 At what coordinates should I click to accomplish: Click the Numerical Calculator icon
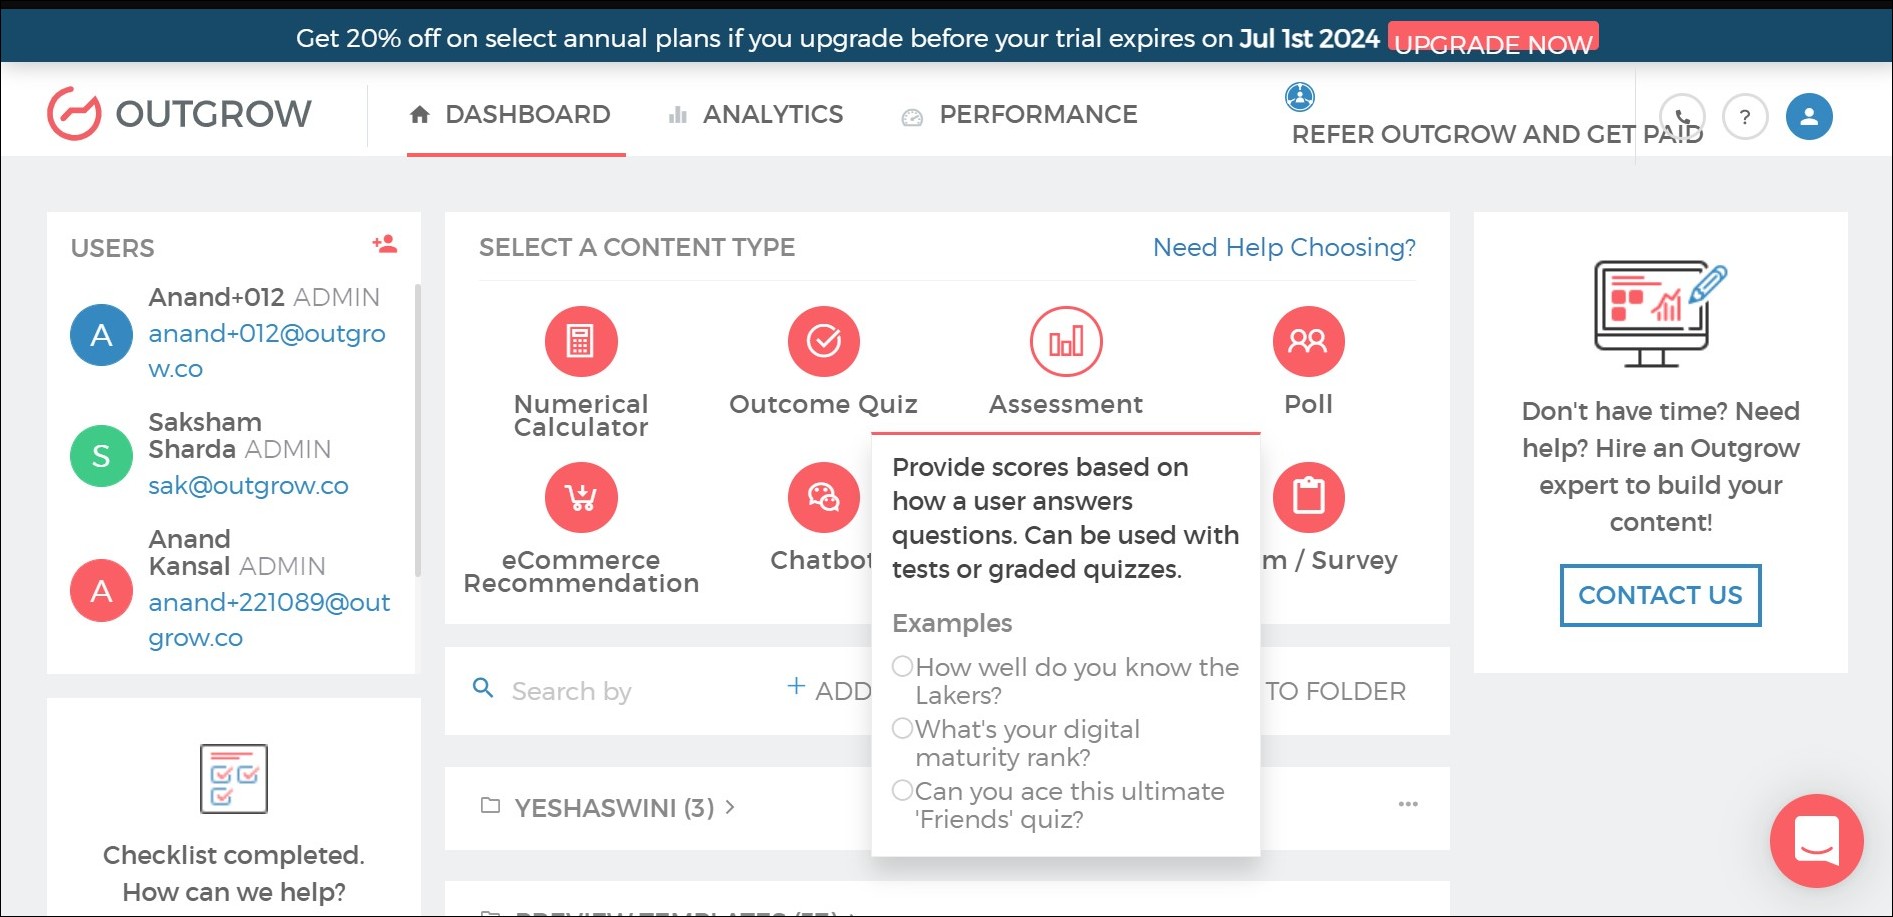click(x=581, y=342)
